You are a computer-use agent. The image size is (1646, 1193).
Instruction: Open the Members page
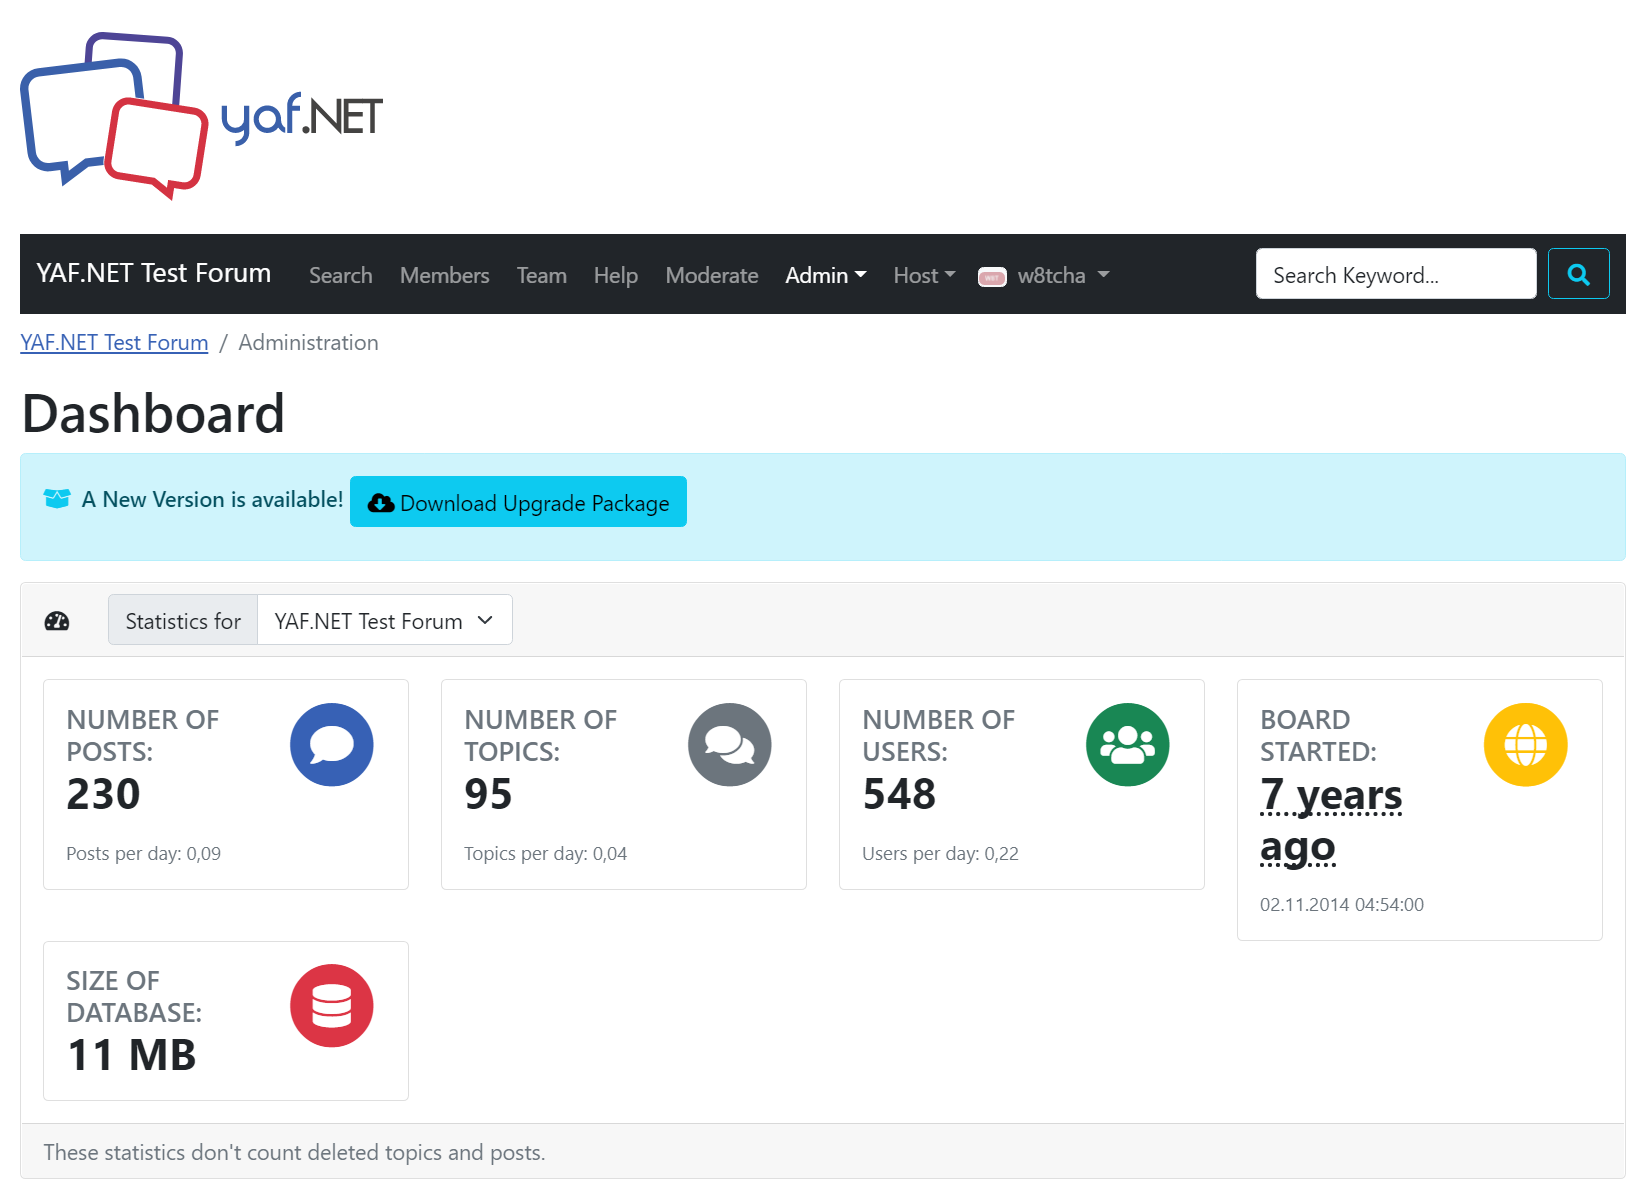click(x=445, y=275)
